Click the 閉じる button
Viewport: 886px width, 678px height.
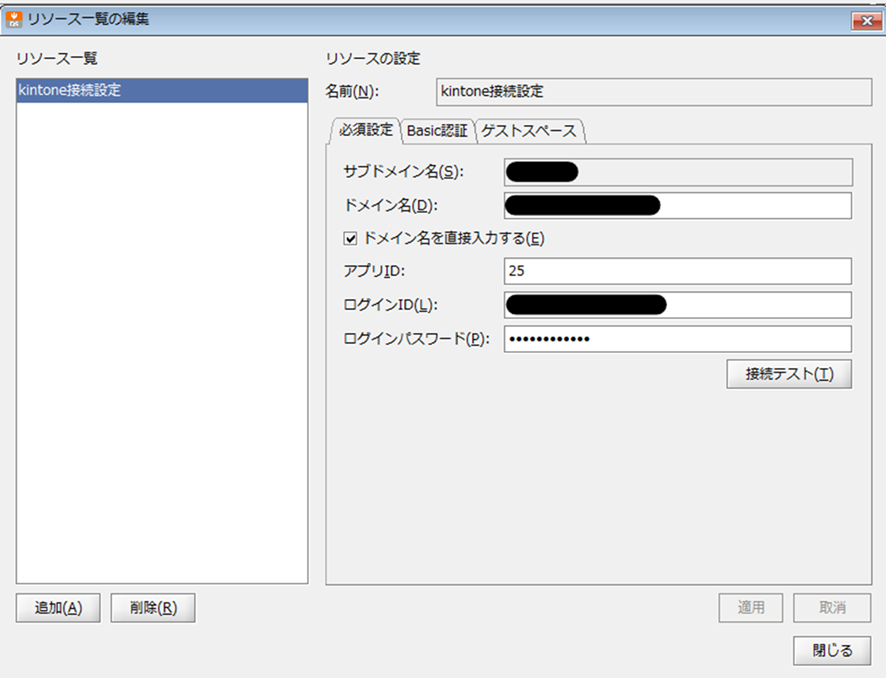click(832, 651)
